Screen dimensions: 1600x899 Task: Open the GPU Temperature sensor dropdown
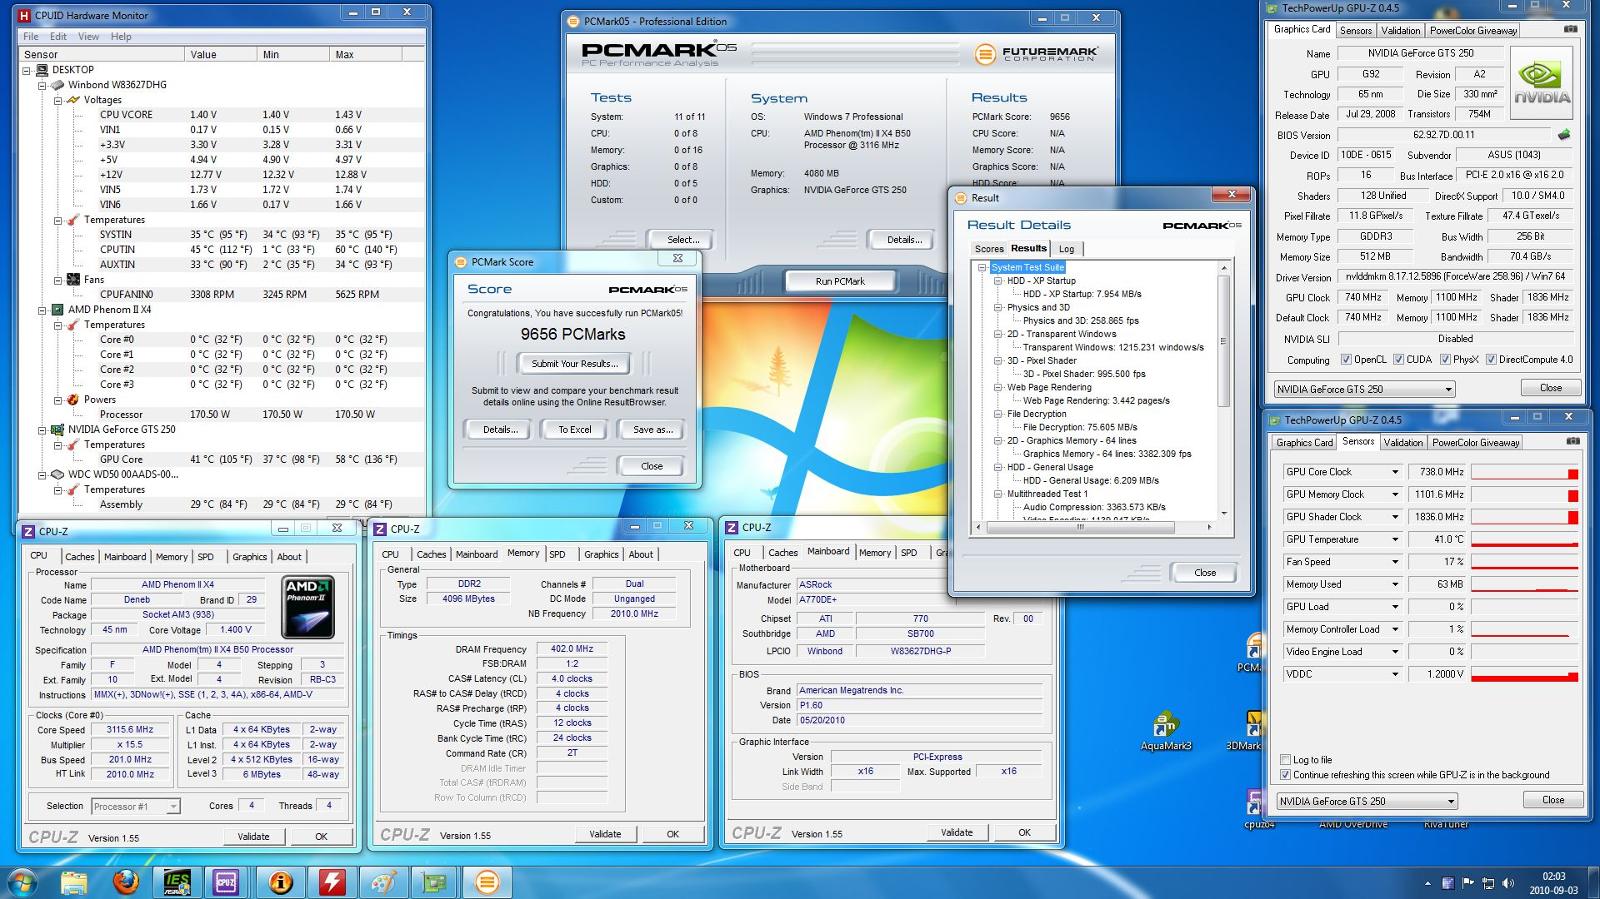1395,540
